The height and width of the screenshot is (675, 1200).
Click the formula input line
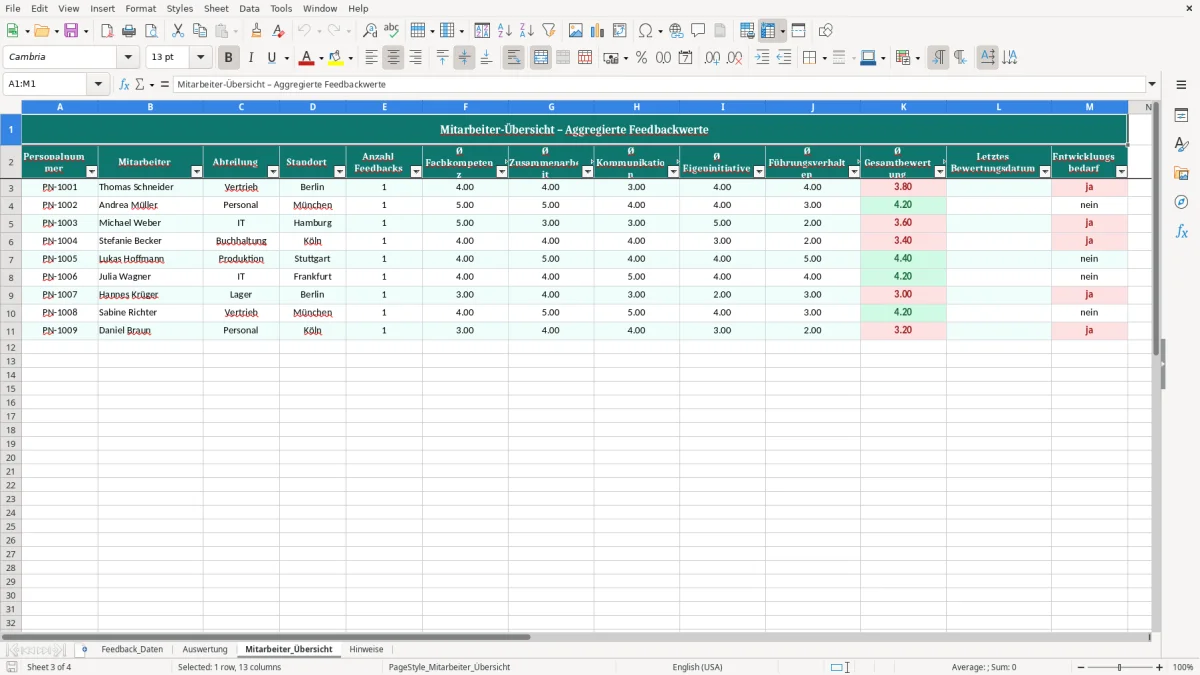(659, 85)
